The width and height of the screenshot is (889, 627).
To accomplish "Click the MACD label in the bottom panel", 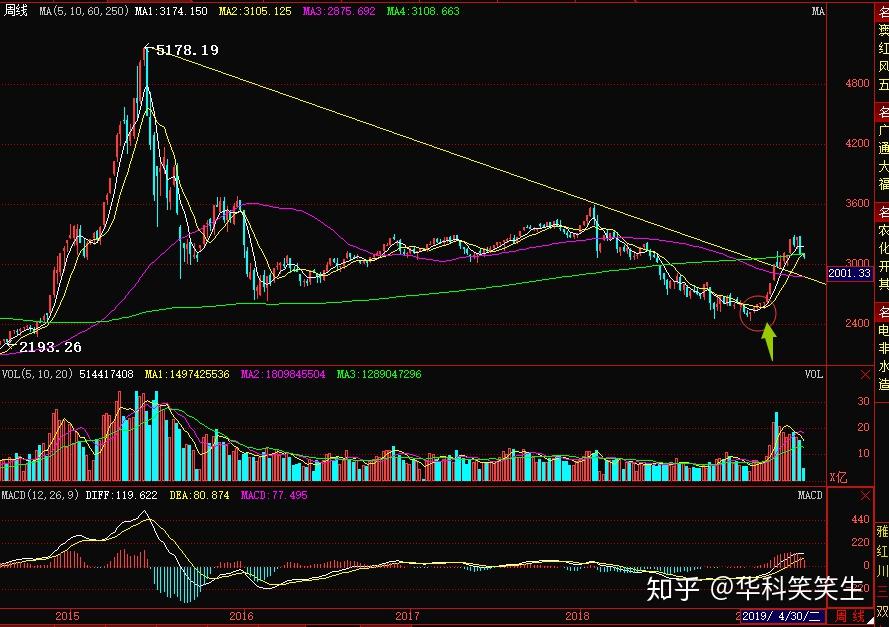I will [810, 495].
